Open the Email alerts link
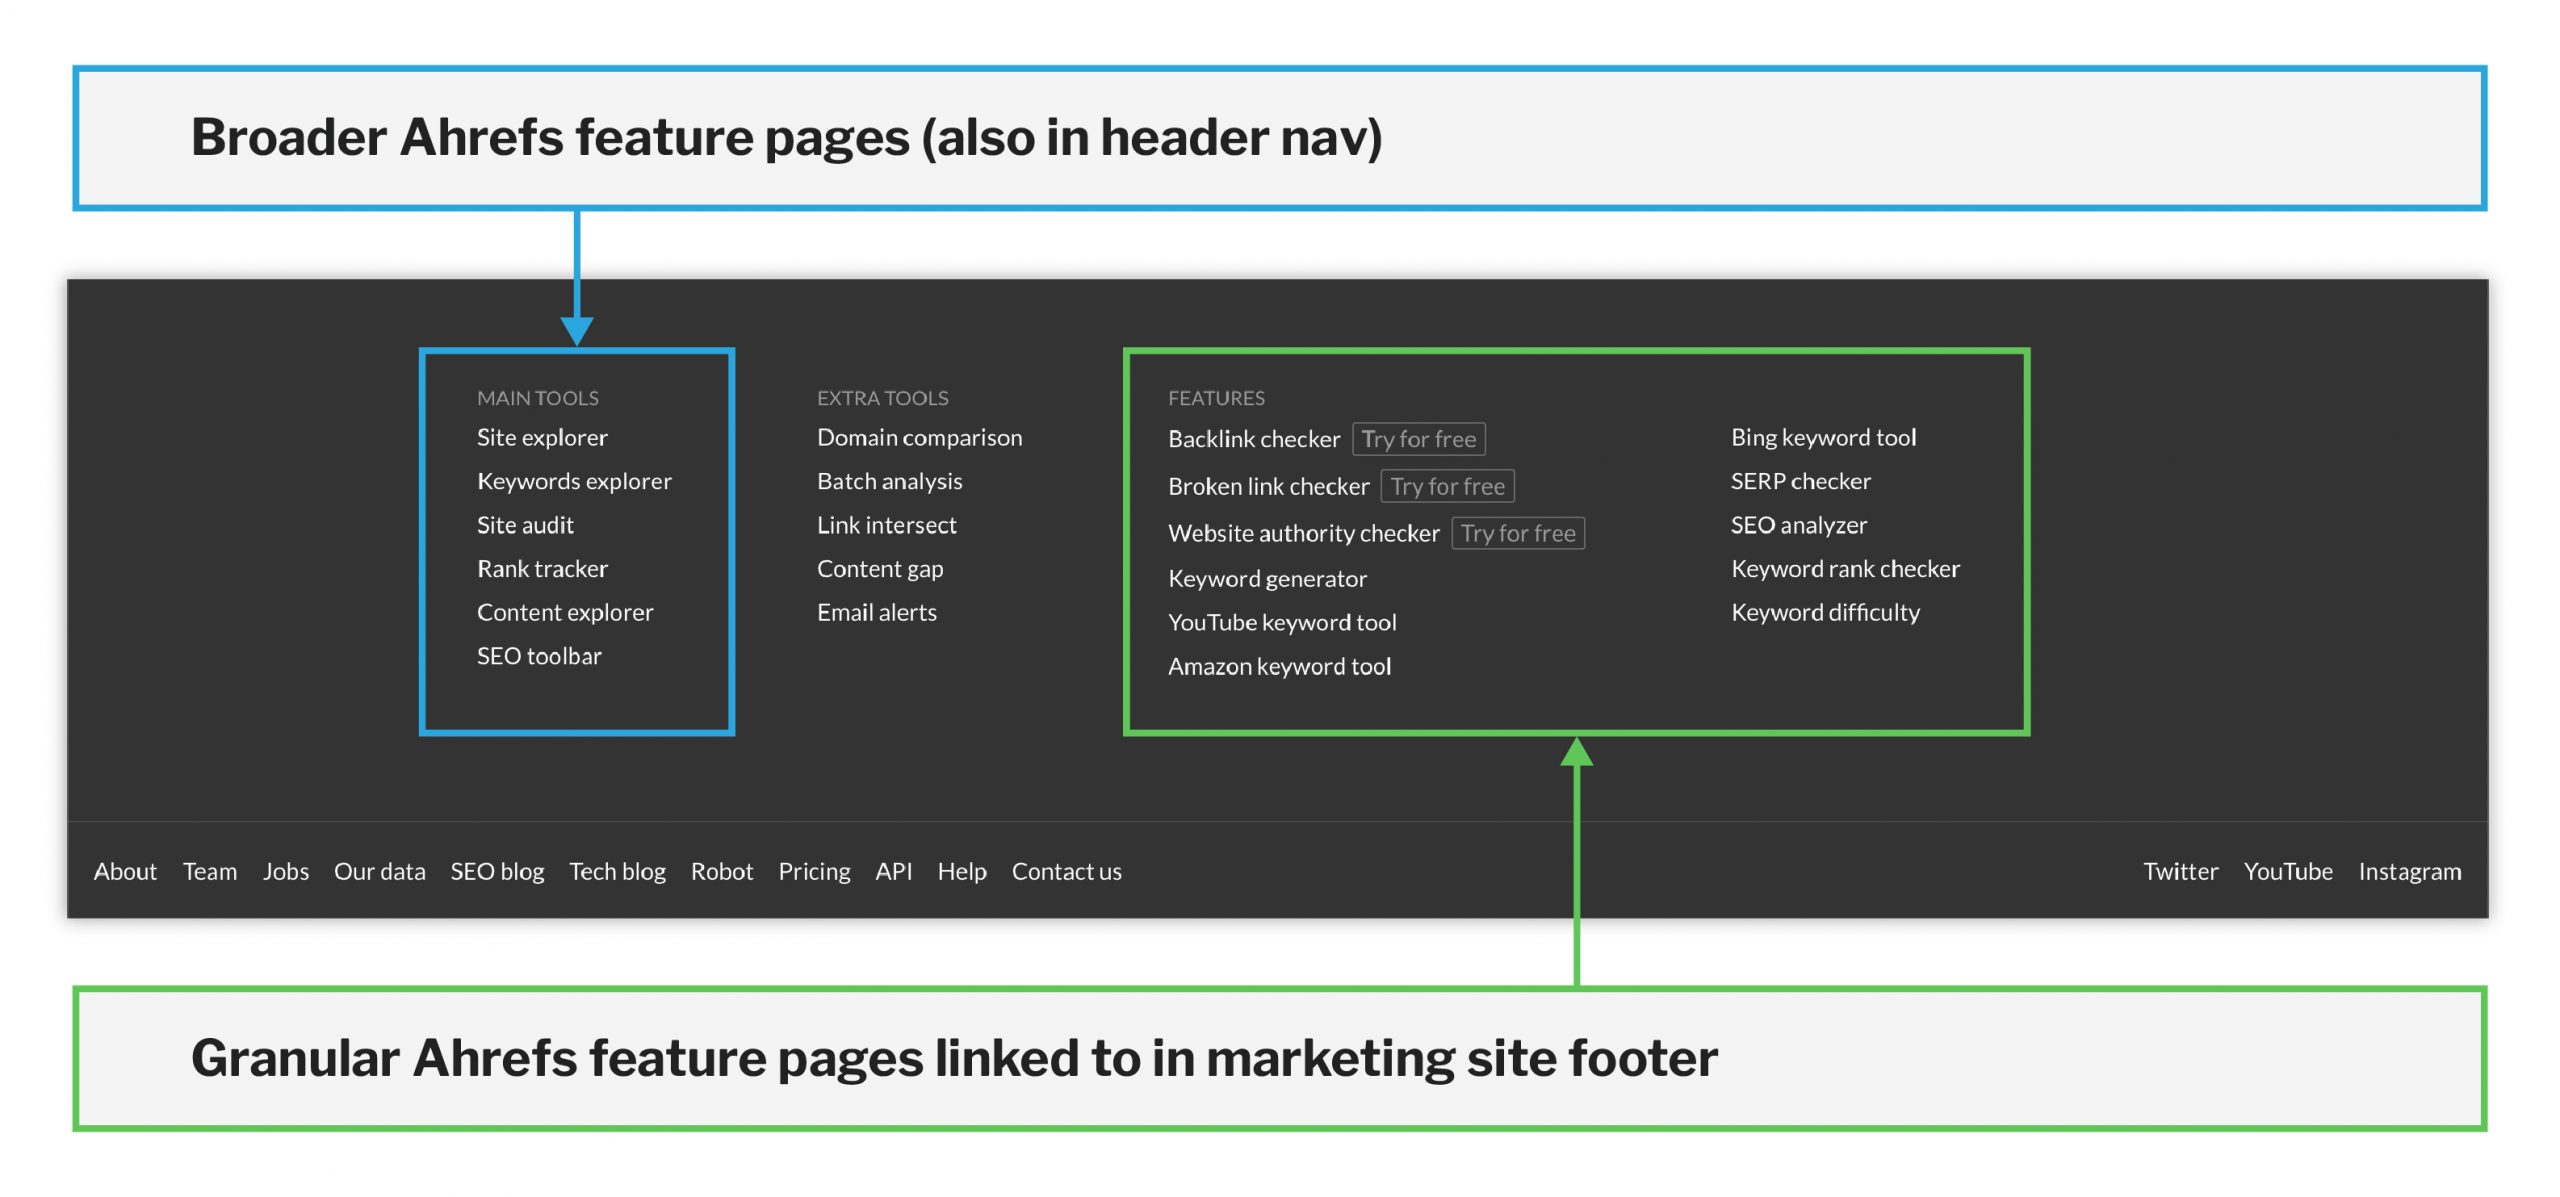 pyautogui.click(x=876, y=613)
